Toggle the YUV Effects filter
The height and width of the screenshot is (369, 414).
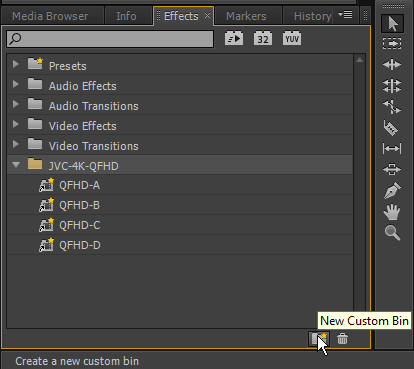(x=292, y=39)
